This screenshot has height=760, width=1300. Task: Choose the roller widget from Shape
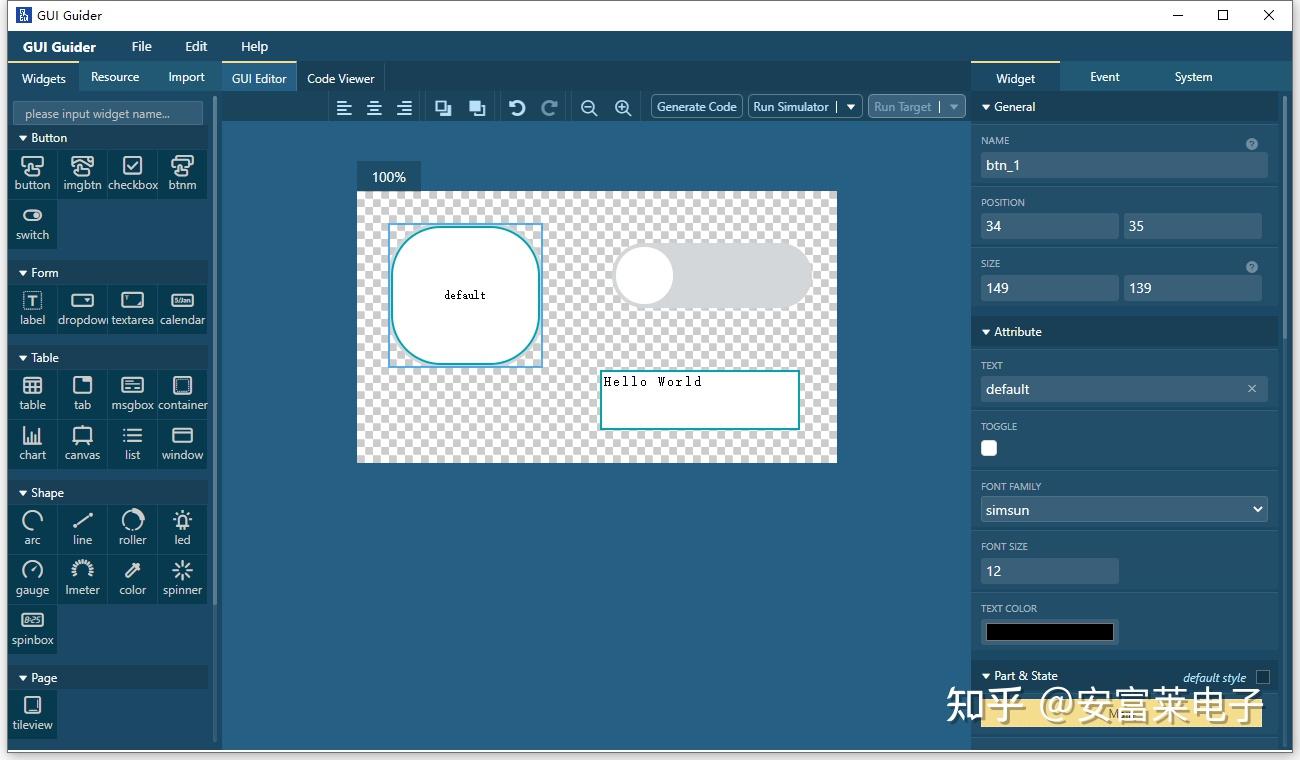tap(132, 528)
